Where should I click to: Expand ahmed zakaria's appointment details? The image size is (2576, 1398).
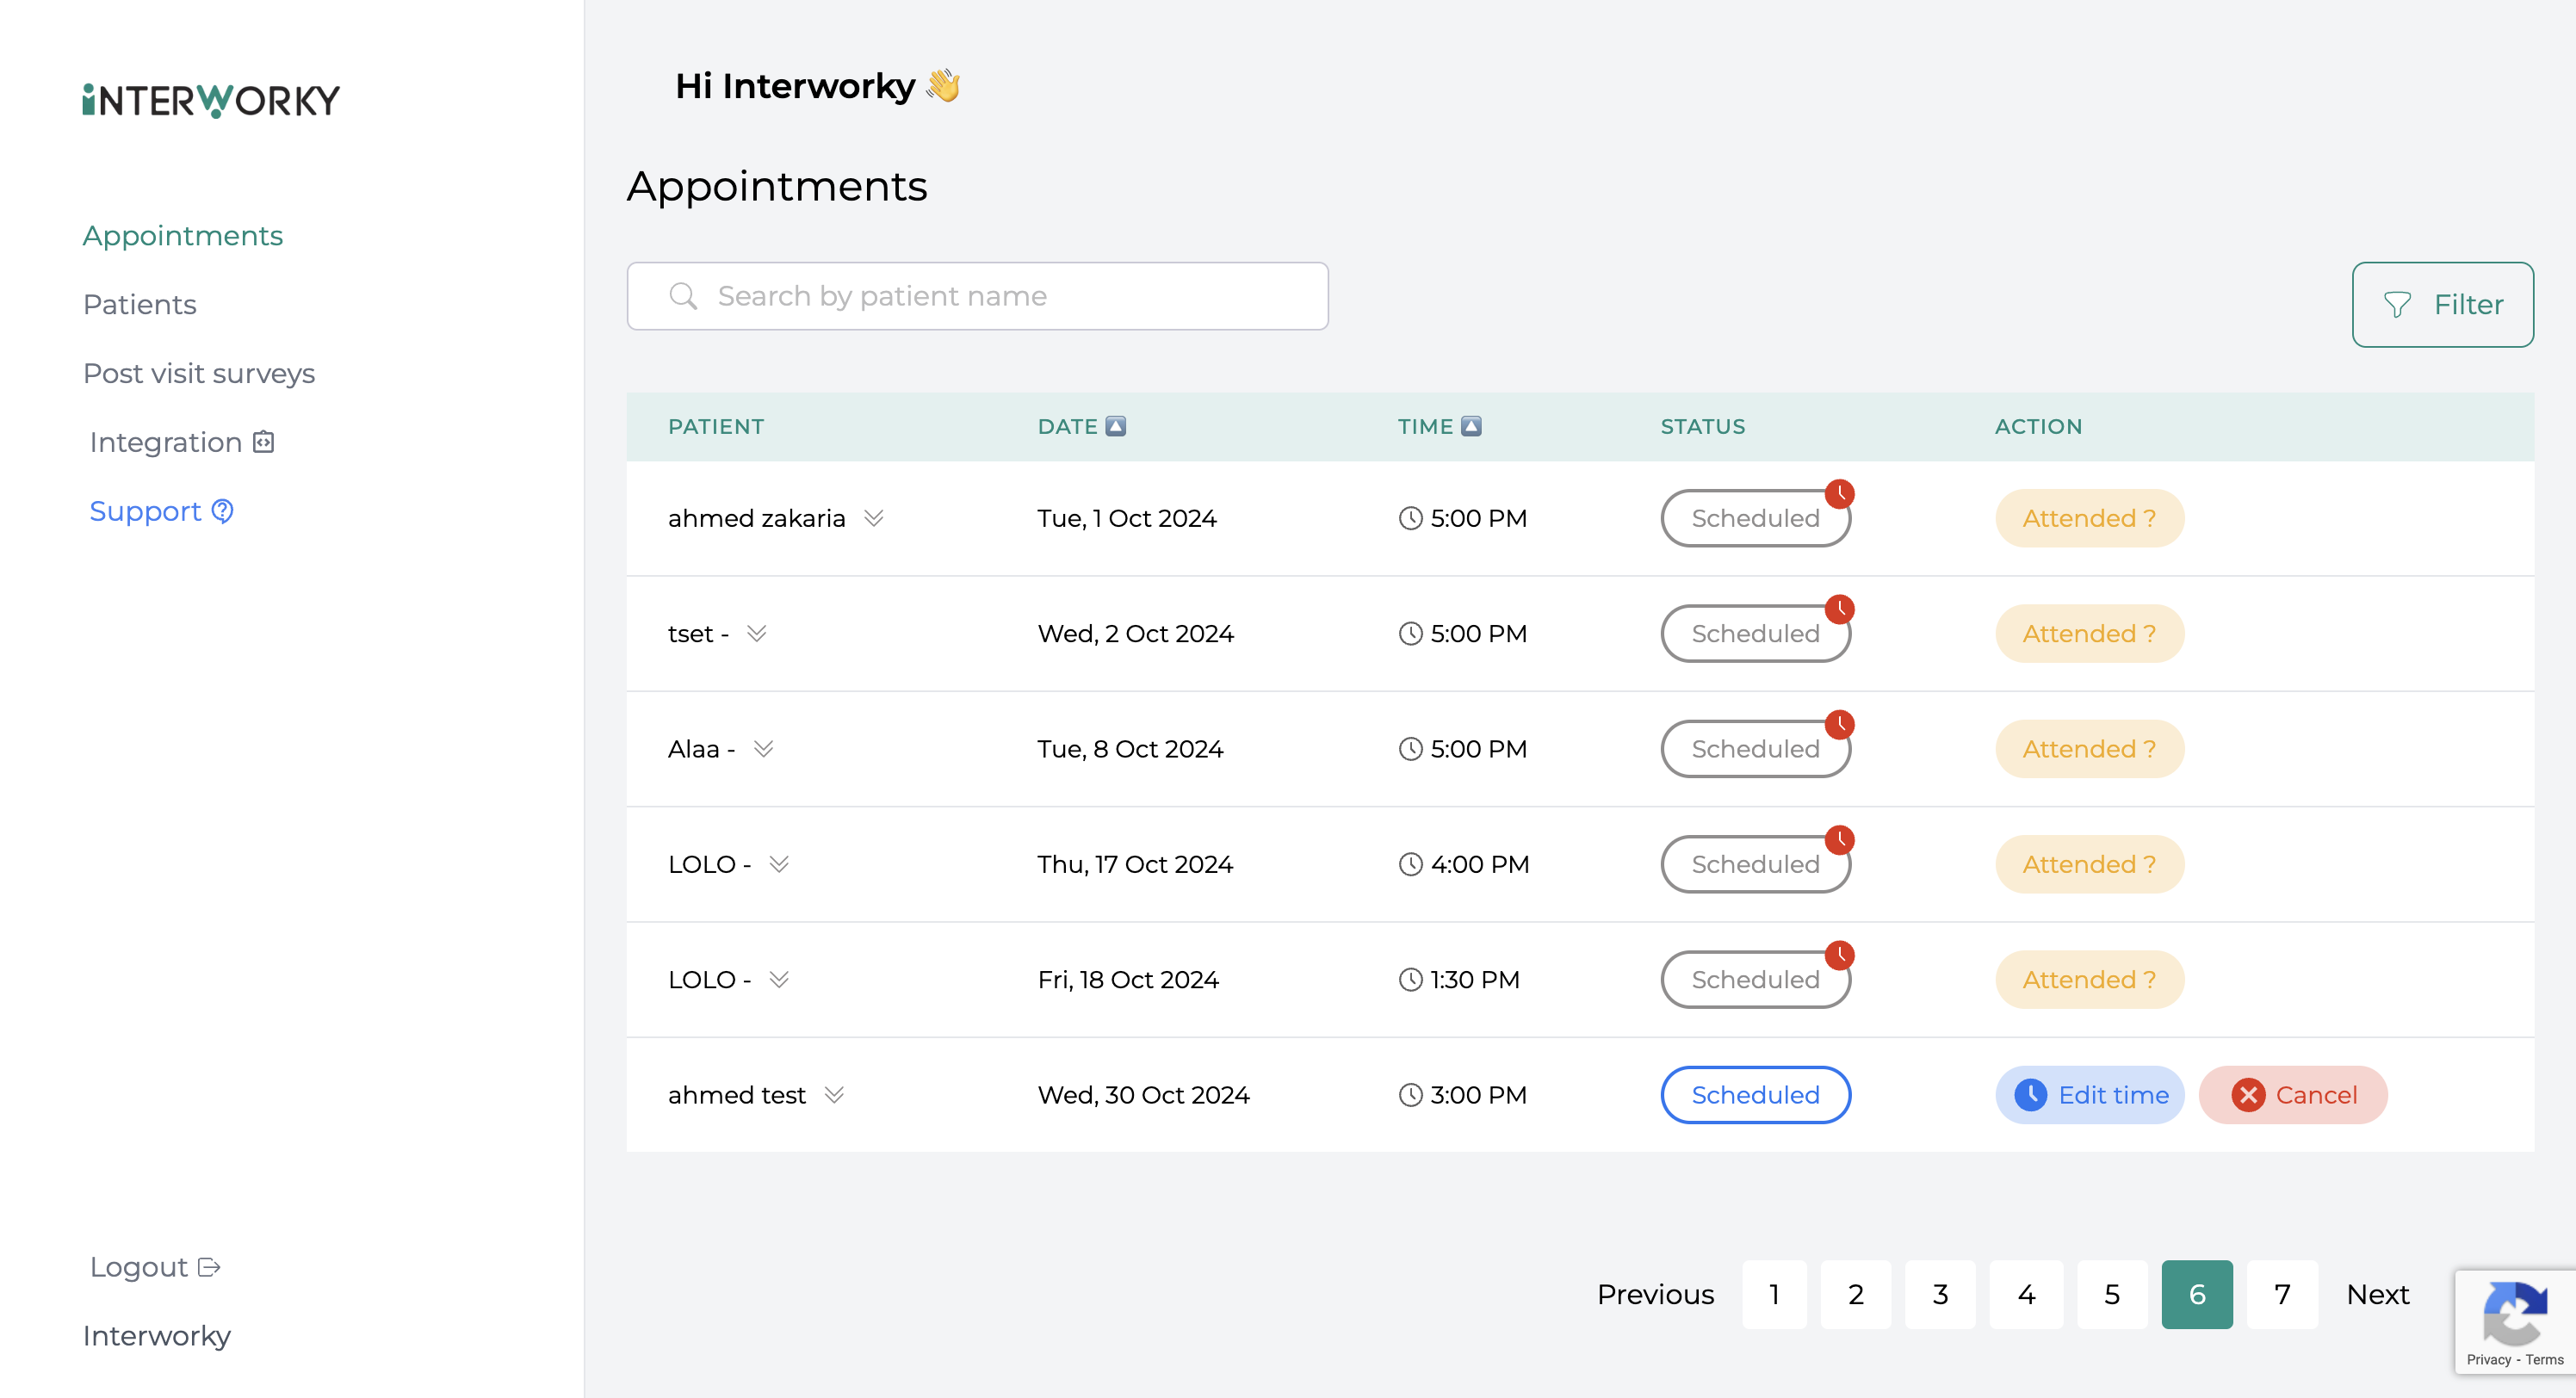pos(874,518)
